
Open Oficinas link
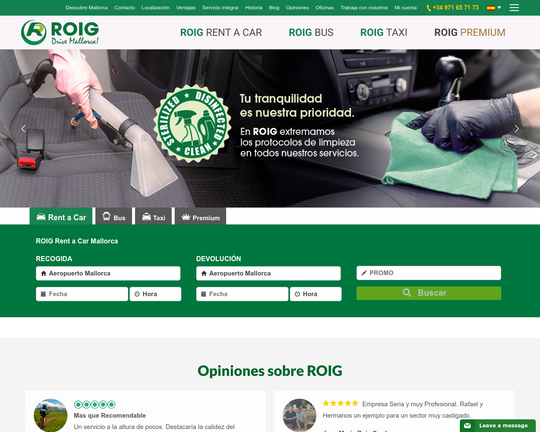[324, 8]
